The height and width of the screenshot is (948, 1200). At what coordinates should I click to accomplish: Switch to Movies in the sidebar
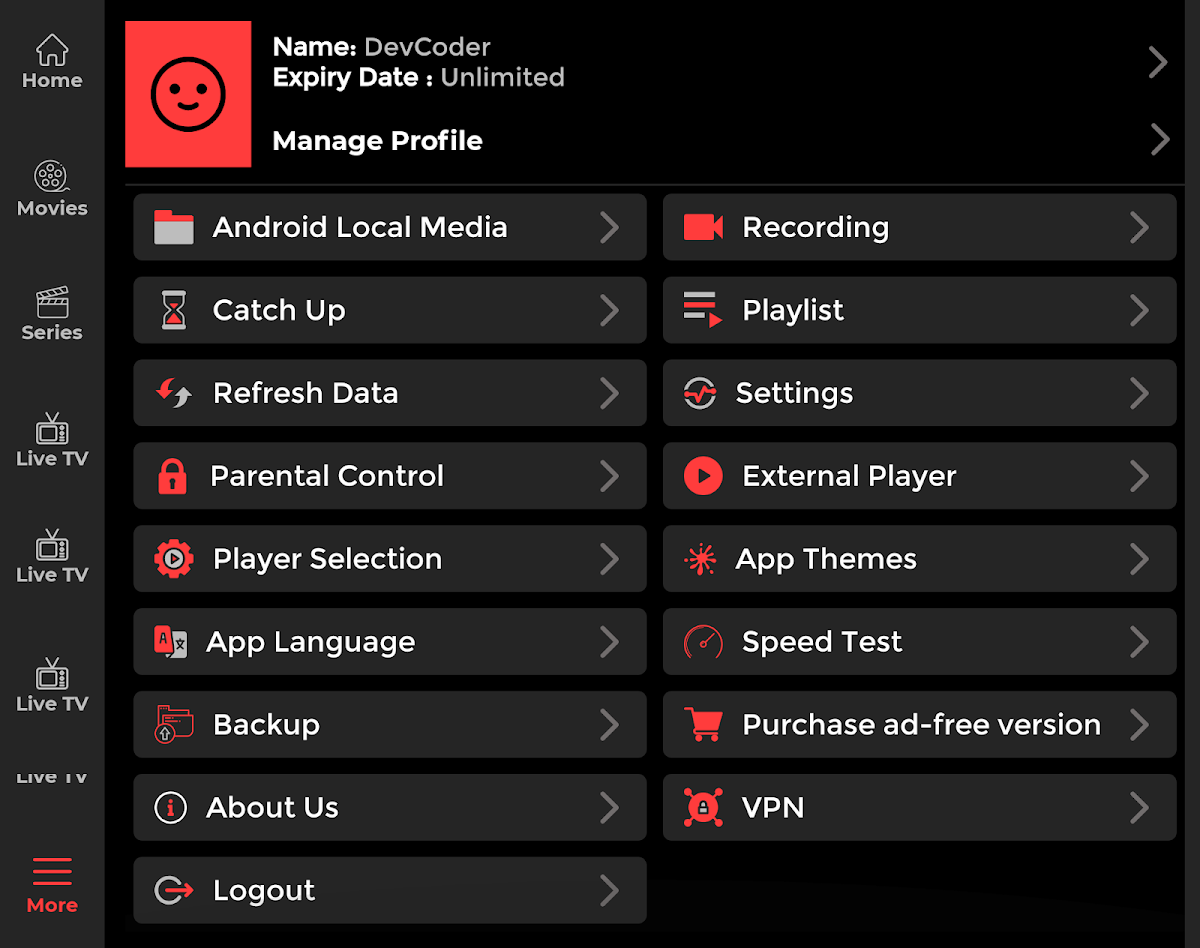pos(52,190)
